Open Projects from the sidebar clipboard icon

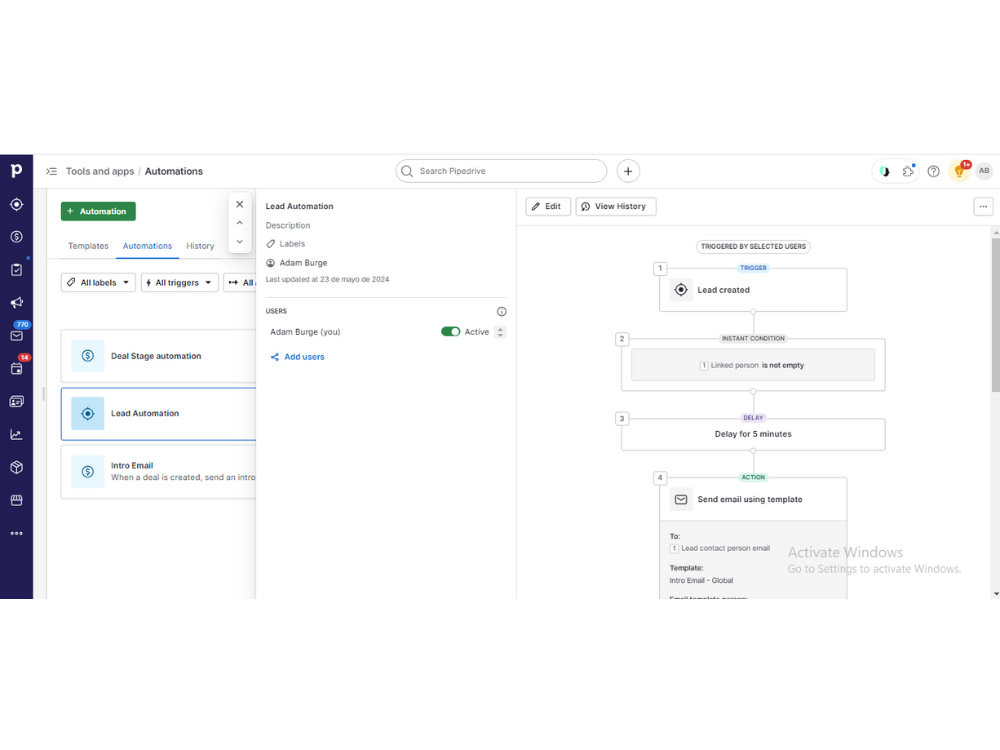[x=17, y=270]
